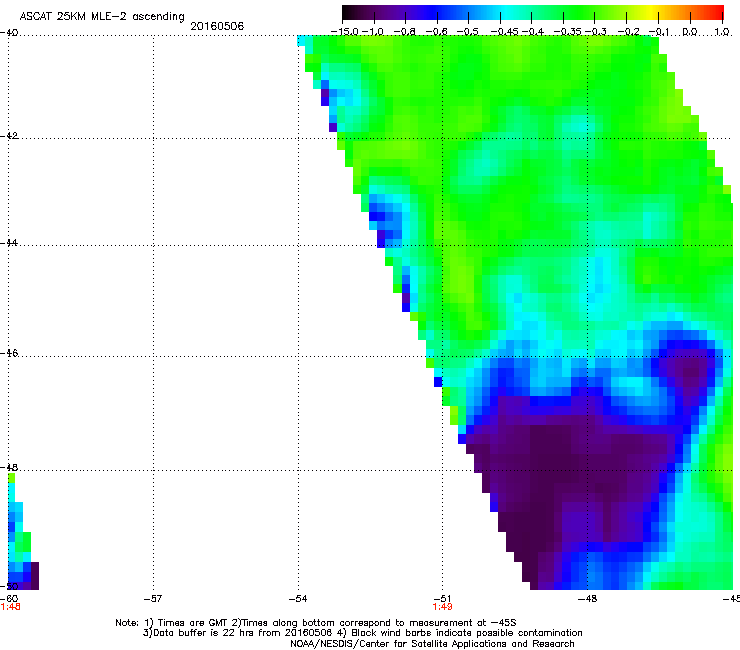Click the note line starting "Note: 1) Times are GMT"
Screen dimensions: 740x650
pos(316,623)
